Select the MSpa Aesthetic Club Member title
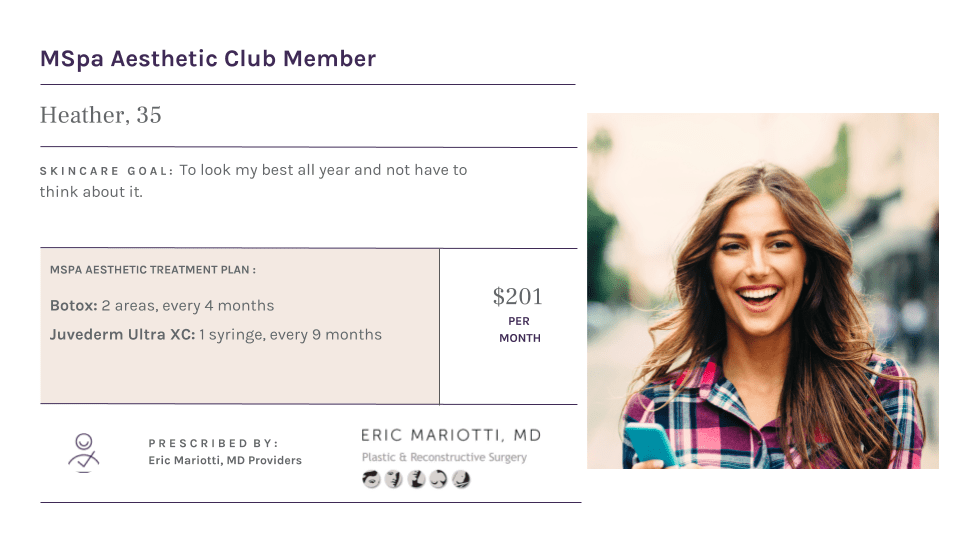The image size is (960, 540). tap(208, 59)
